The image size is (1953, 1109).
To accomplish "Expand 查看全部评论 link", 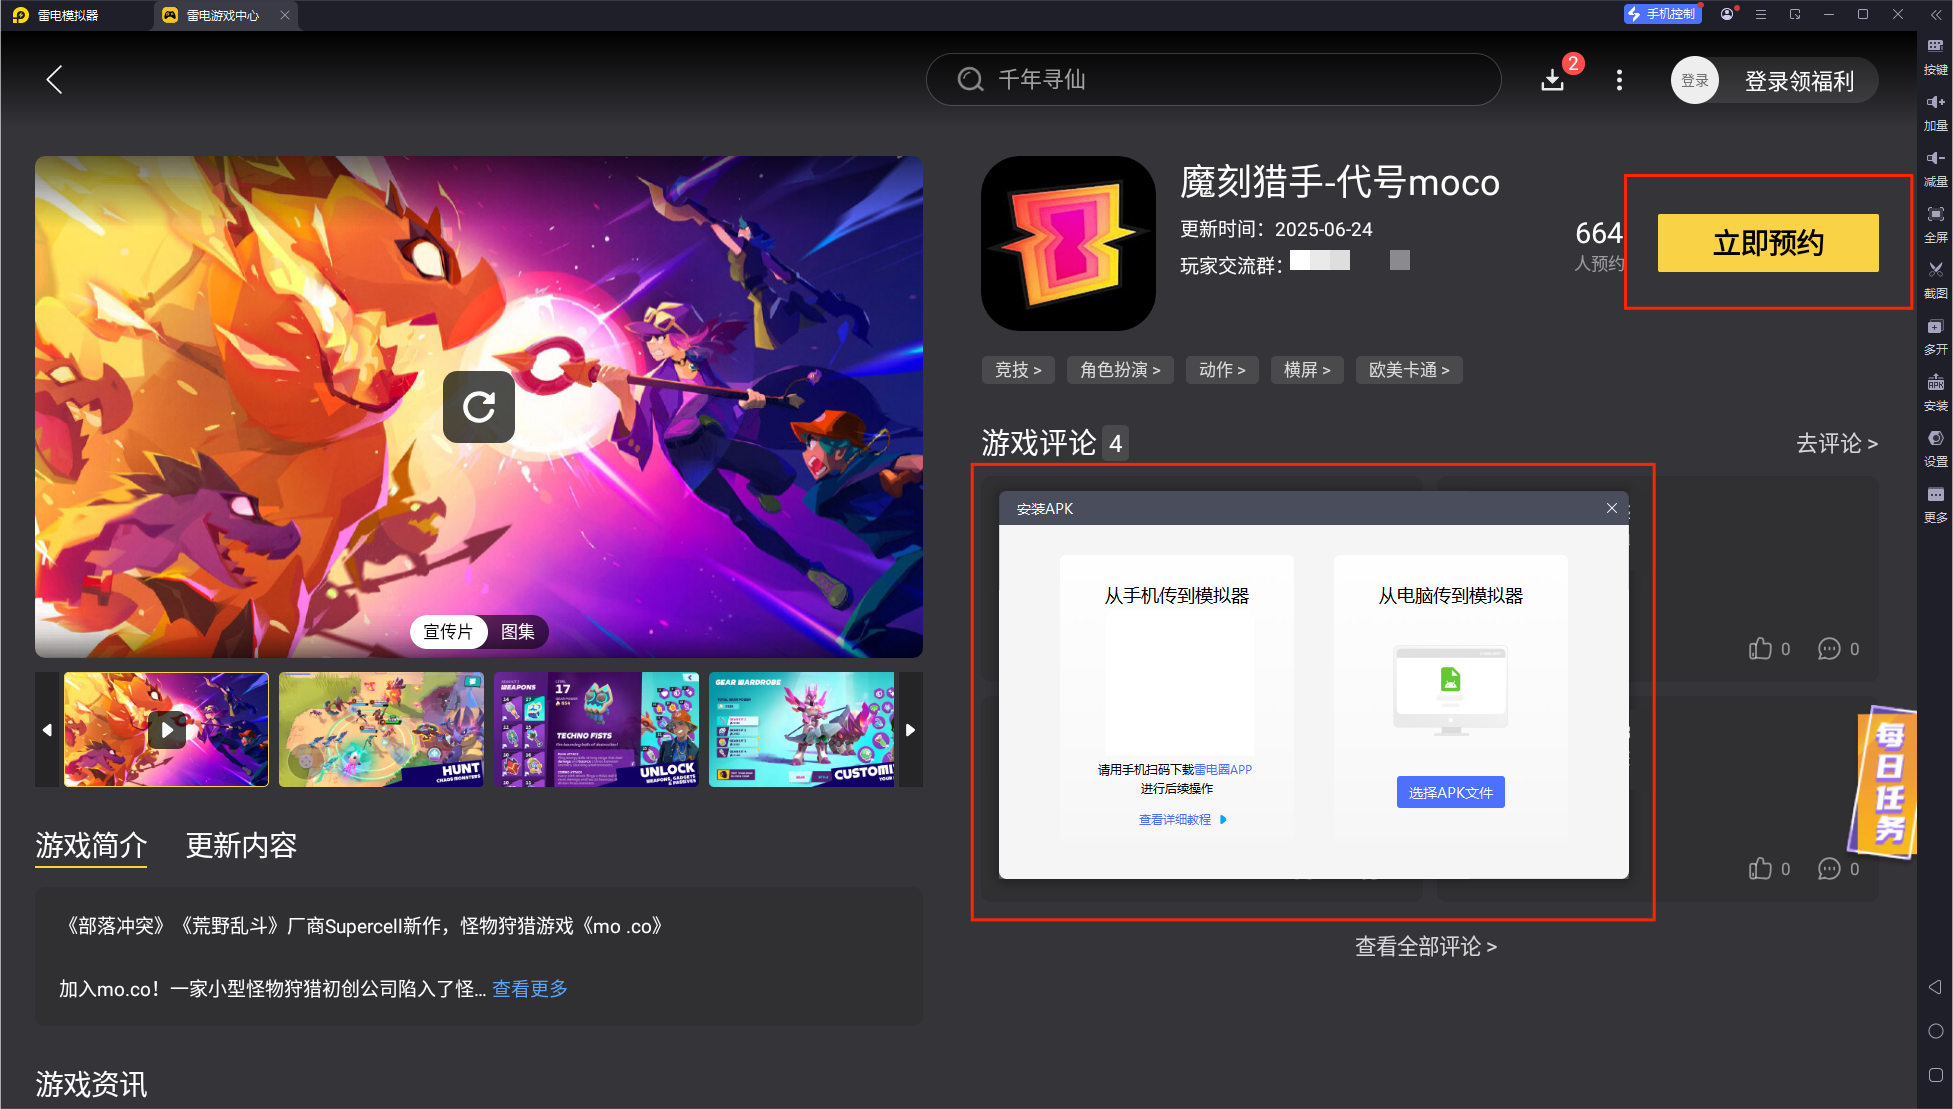I will (1425, 946).
